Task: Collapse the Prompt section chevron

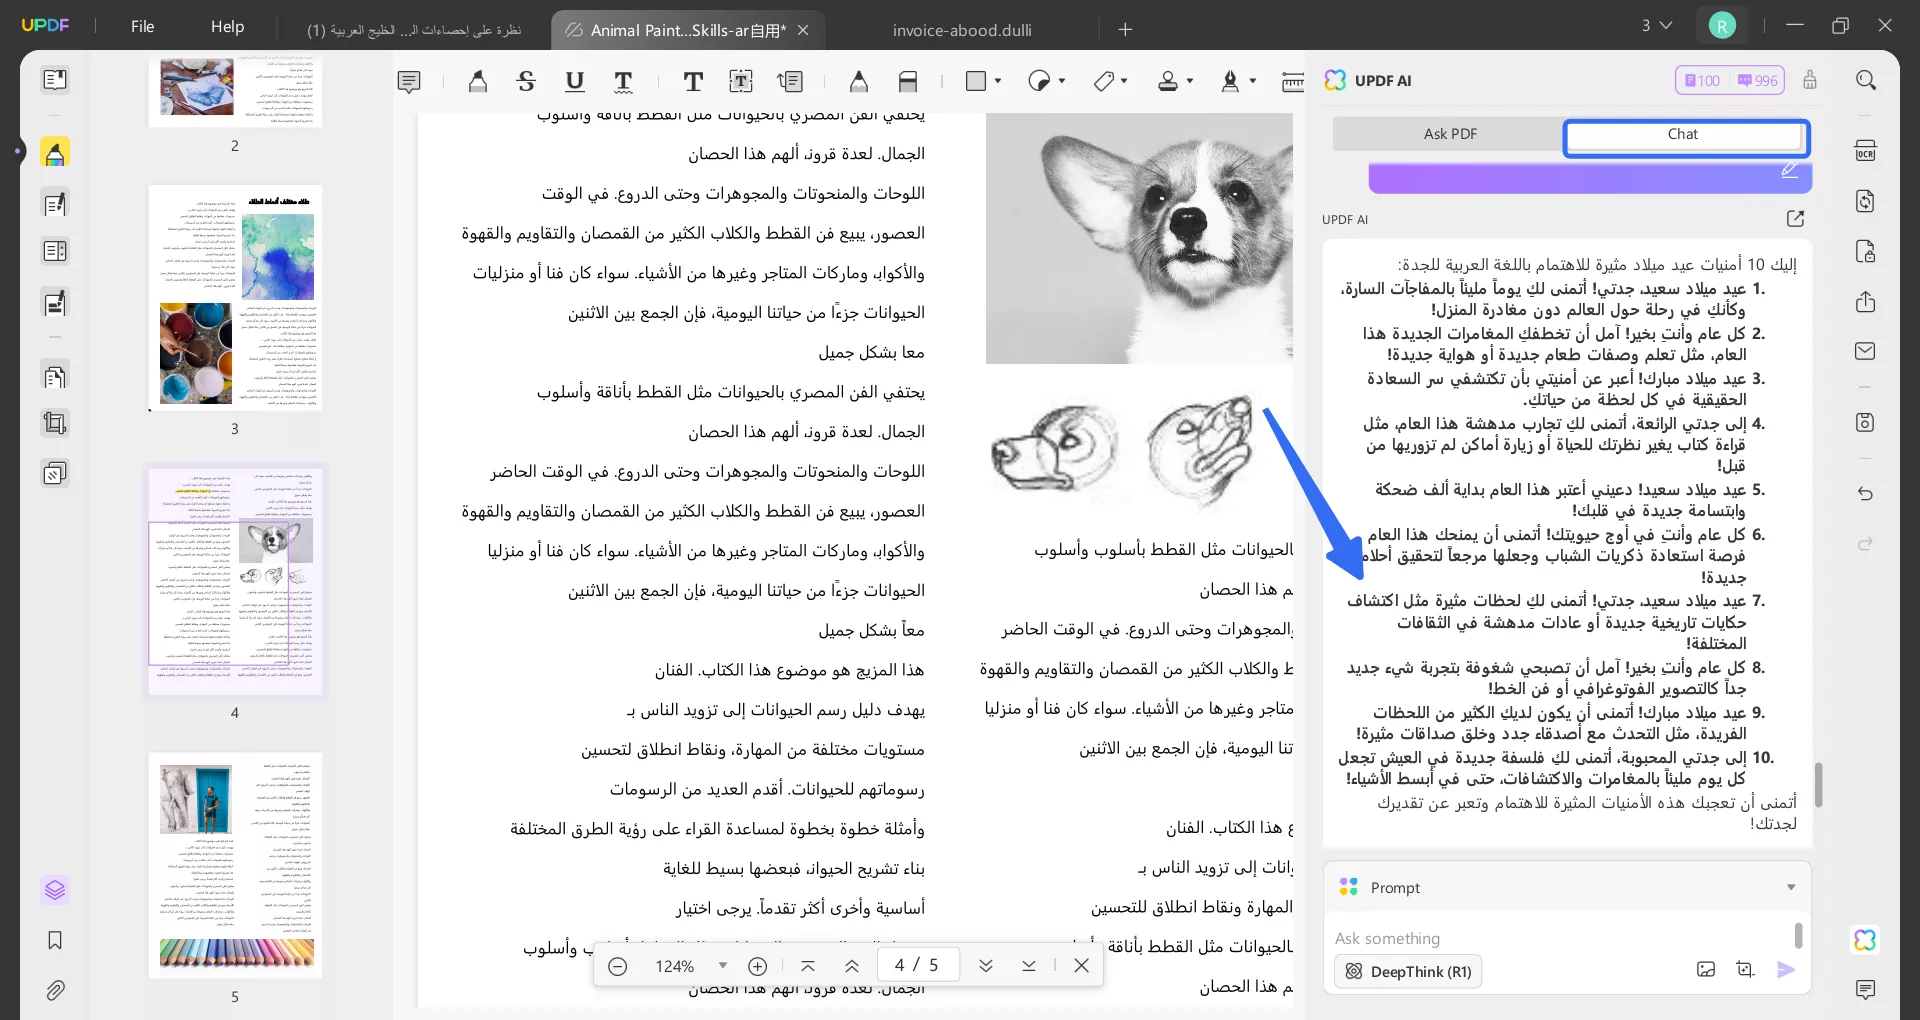Action: (1791, 887)
